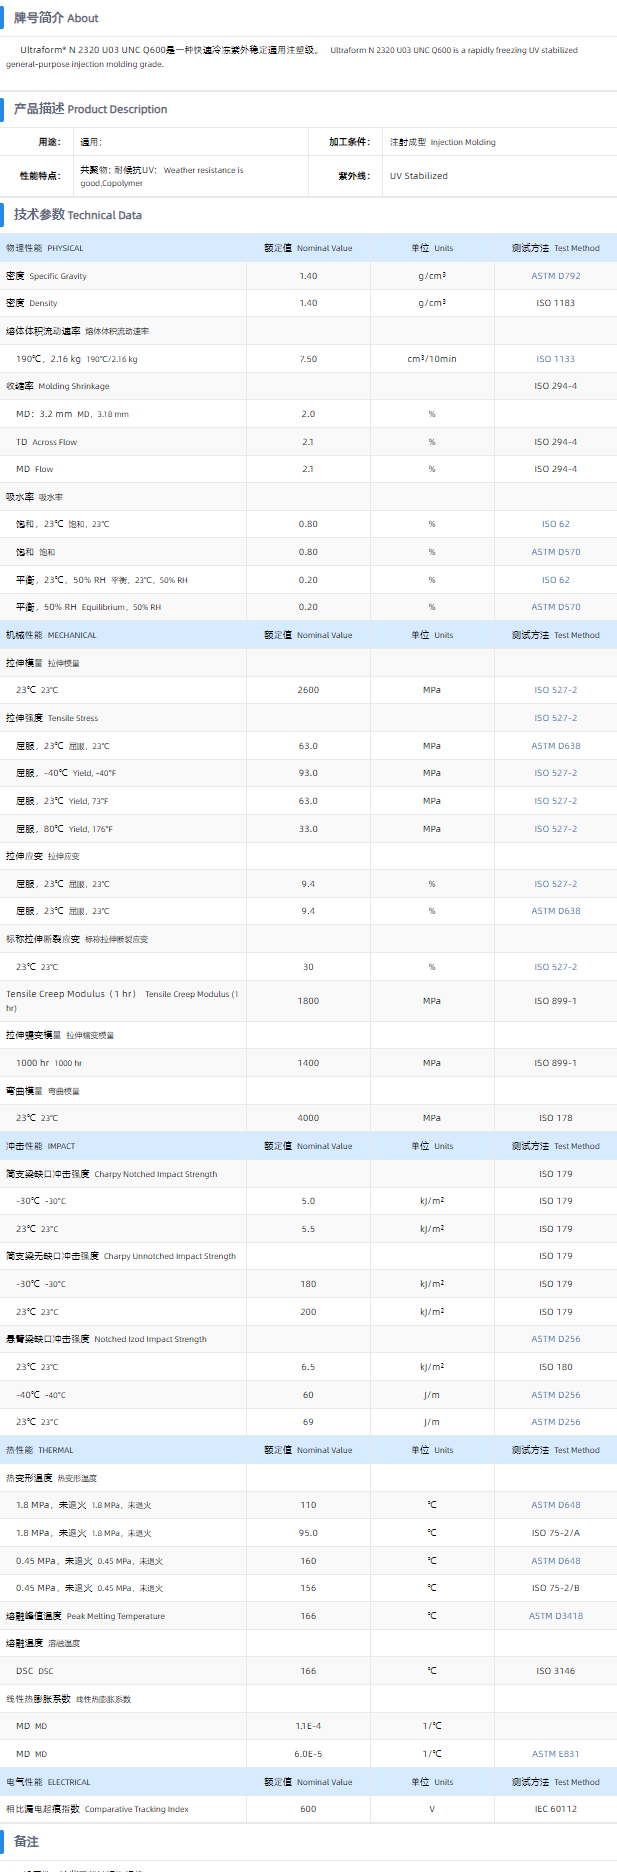Click the tensile creep value '1800'
This screenshot has height=1872, width=617.
308,1001
